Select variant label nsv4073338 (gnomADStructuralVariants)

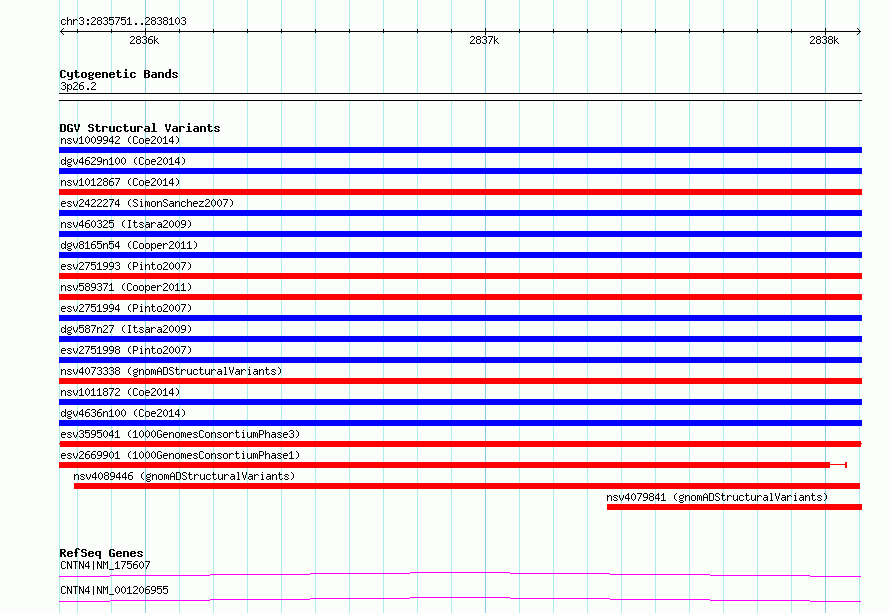pyautogui.click(x=171, y=371)
